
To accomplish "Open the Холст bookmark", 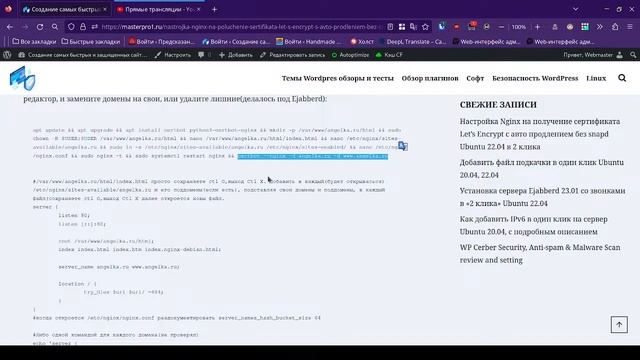I will (x=362, y=42).
